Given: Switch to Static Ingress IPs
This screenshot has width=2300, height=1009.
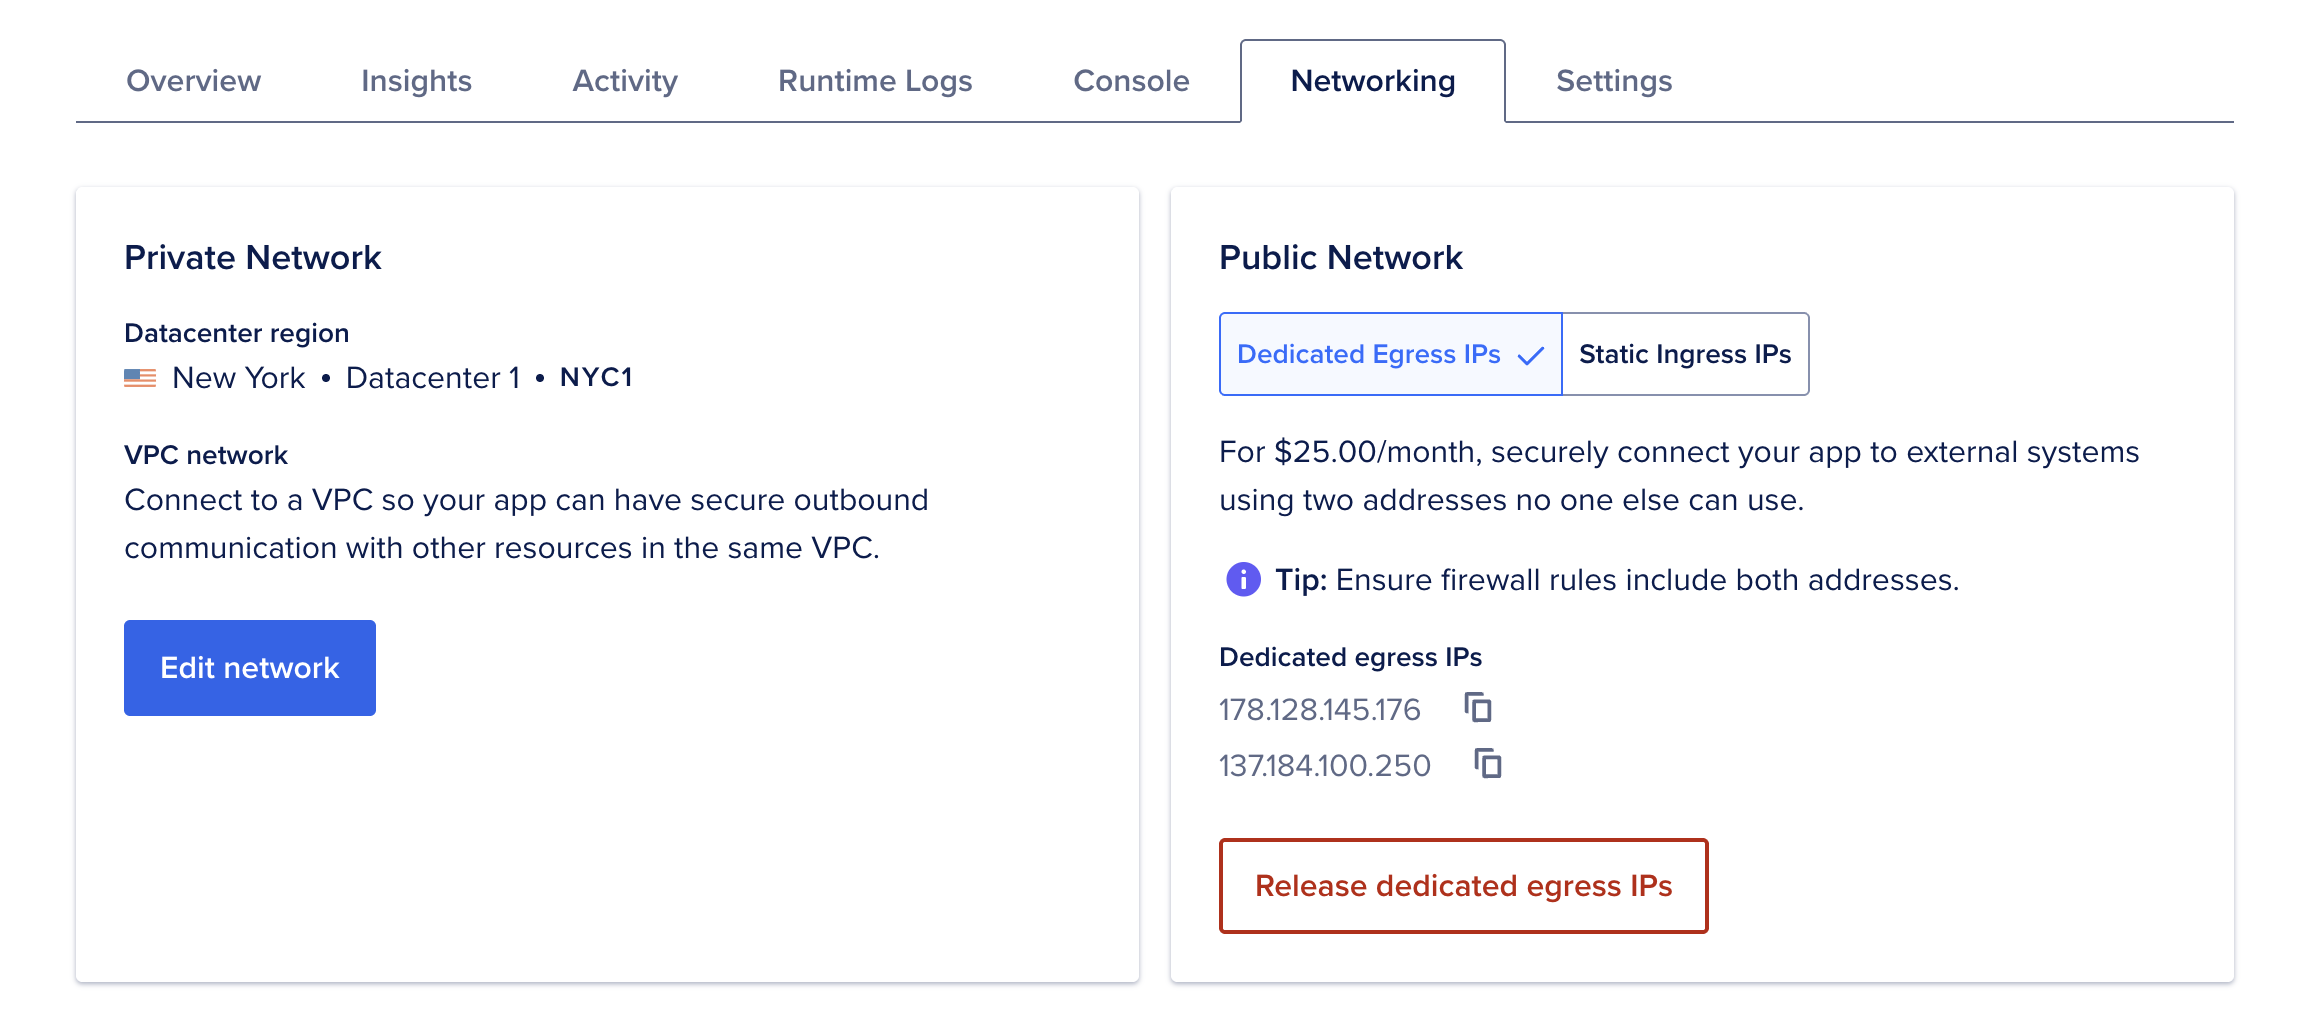Looking at the screenshot, I should 1685,354.
